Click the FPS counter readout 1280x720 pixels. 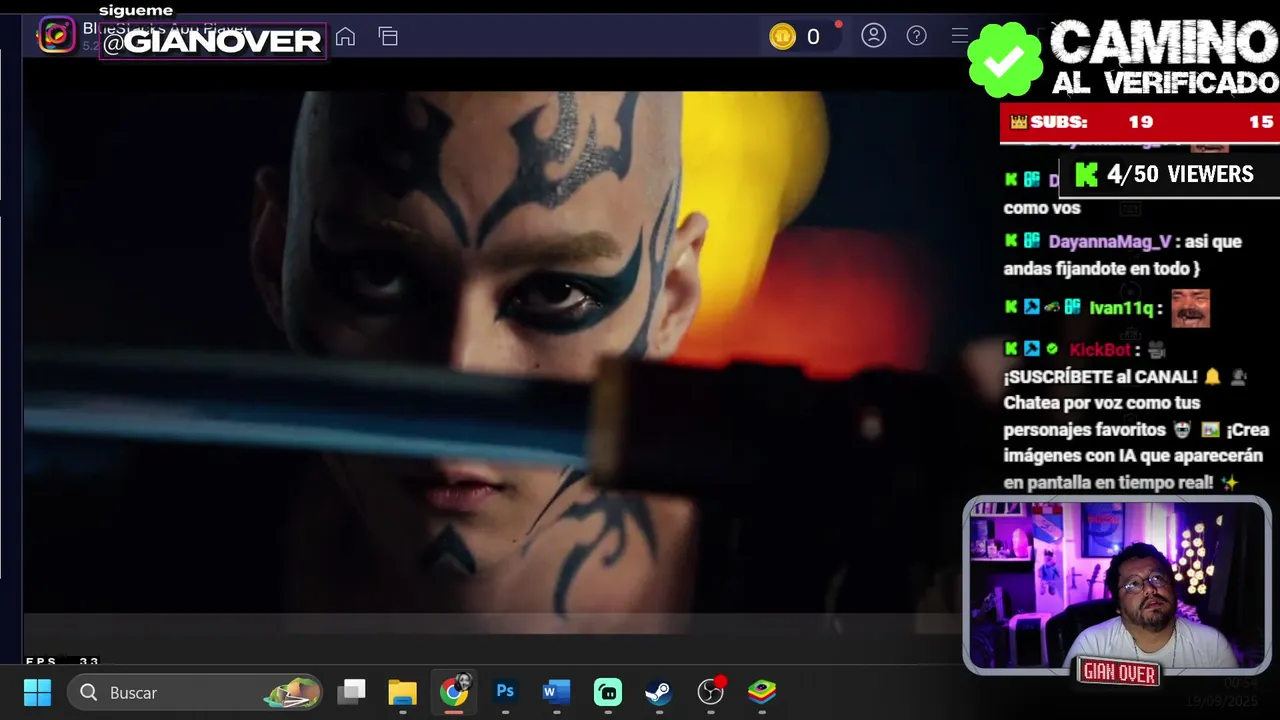[x=62, y=661]
